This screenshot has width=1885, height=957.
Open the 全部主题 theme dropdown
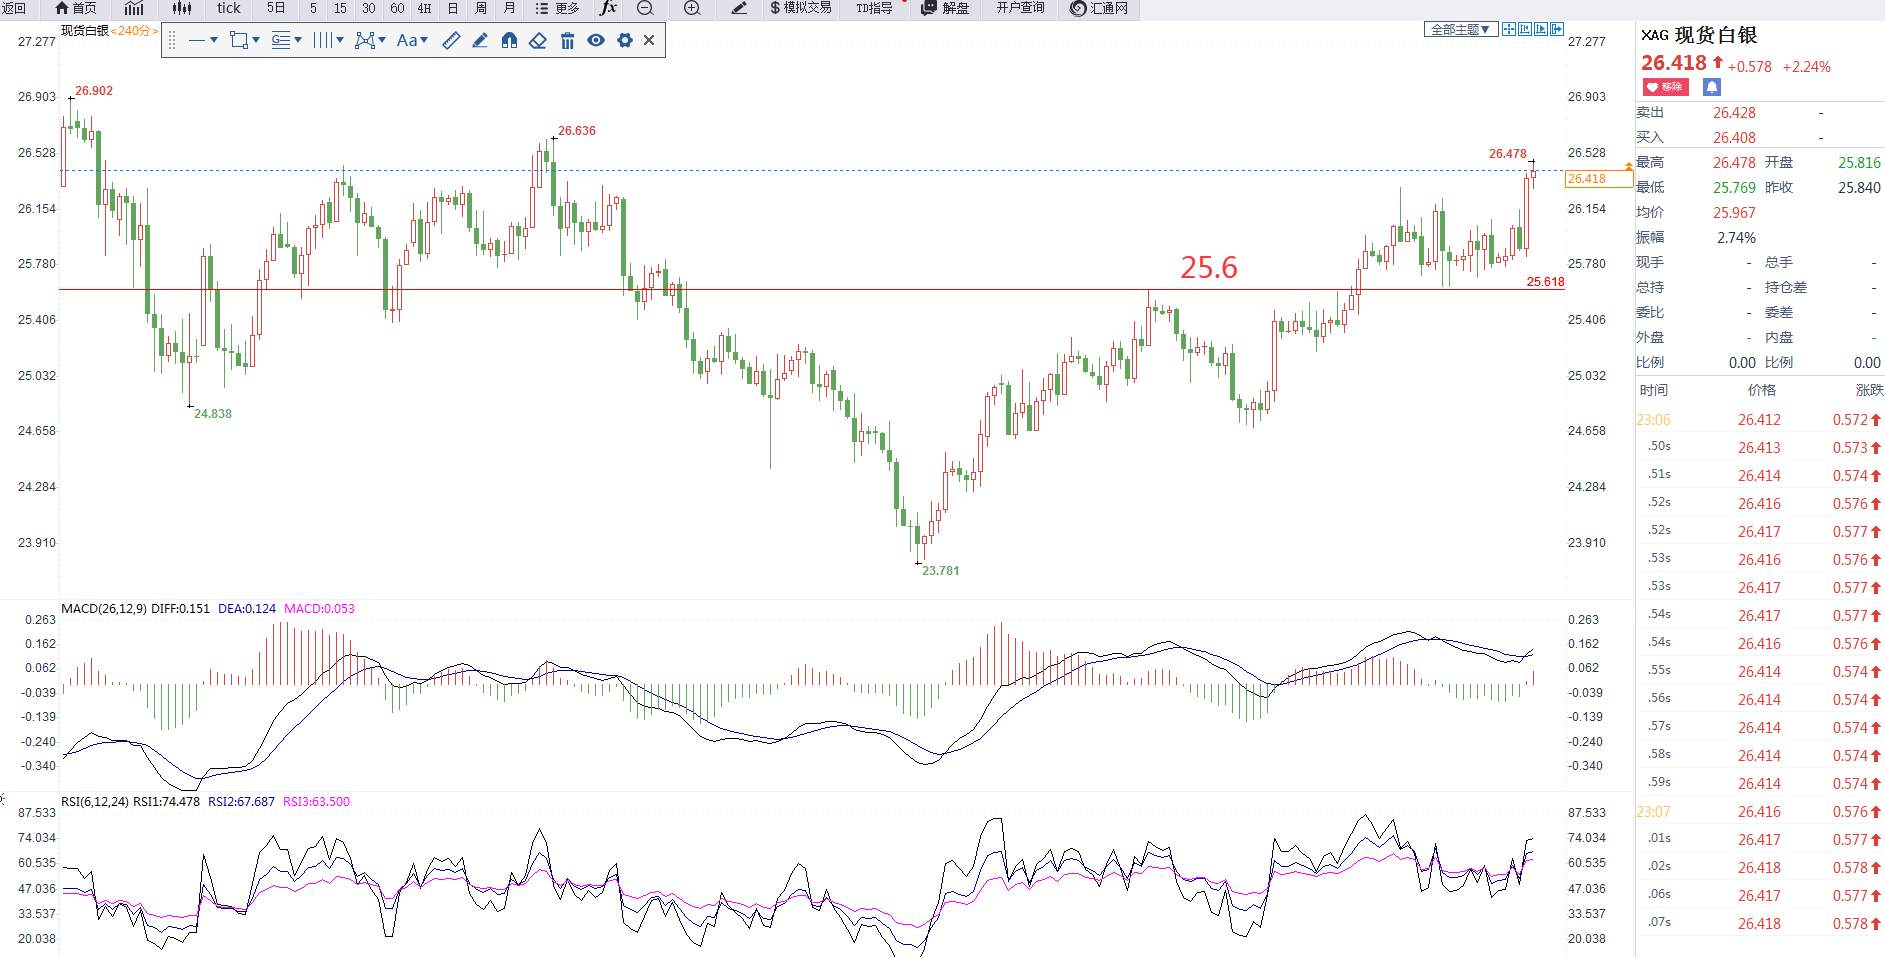point(1461,29)
